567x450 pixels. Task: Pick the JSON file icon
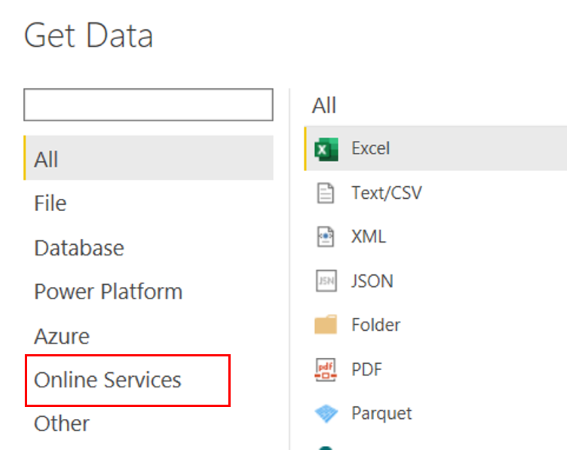click(326, 281)
